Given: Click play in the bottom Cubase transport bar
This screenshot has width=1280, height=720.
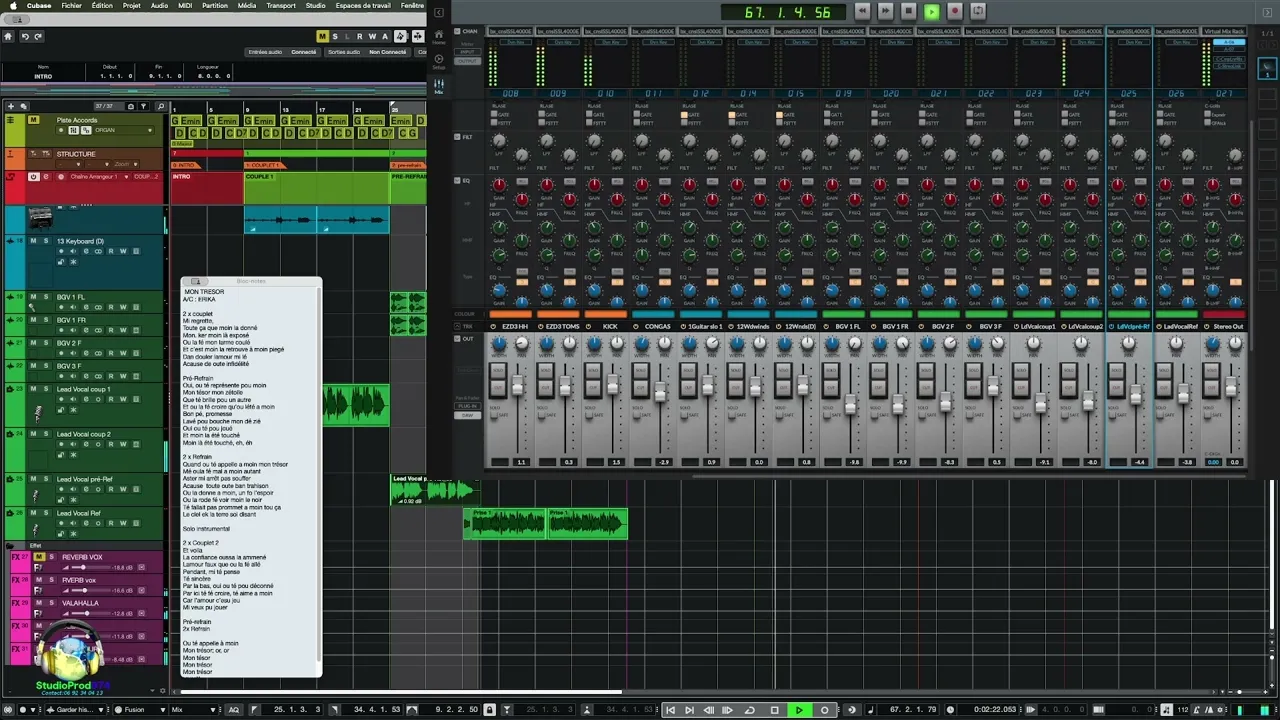Looking at the screenshot, I should coord(799,710).
